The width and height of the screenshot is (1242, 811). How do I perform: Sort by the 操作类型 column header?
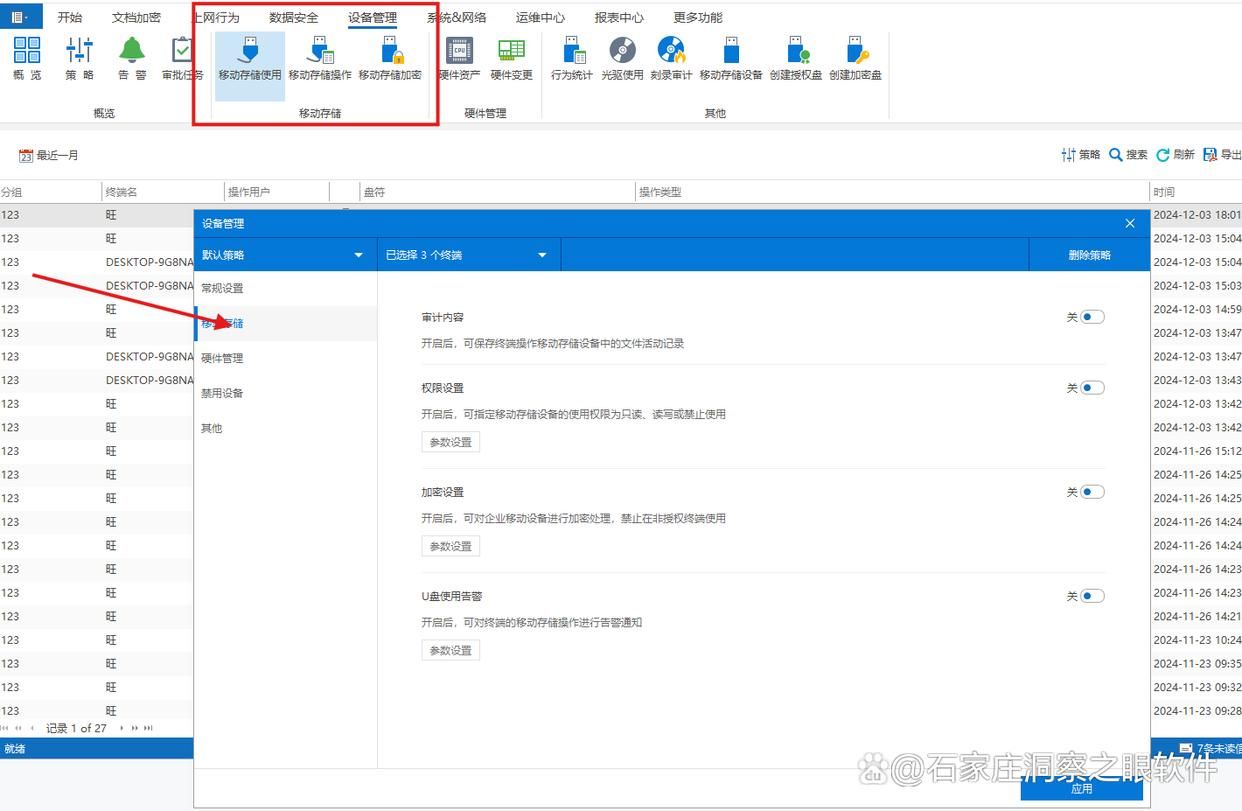[x=892, y=192]
